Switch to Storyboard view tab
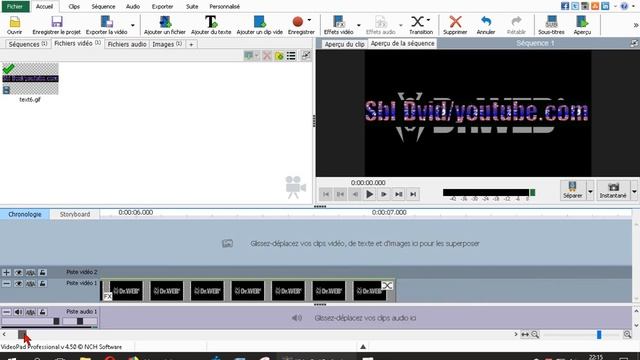 coord(75,214)
